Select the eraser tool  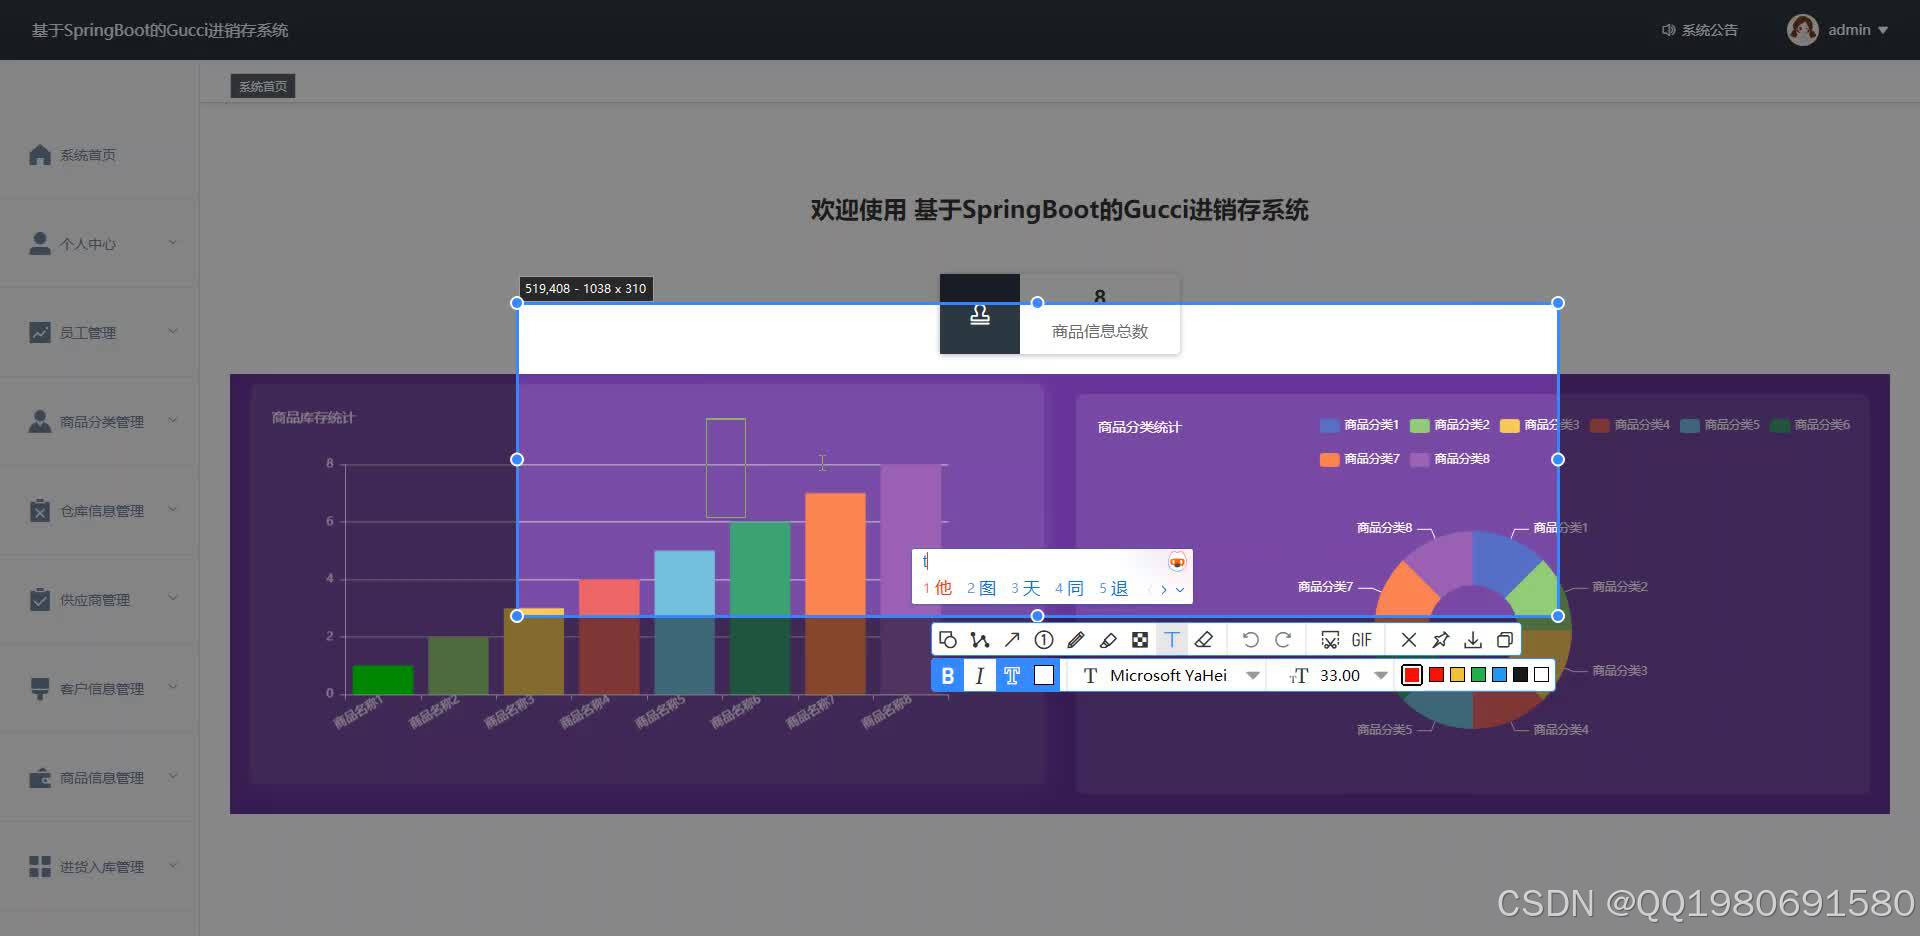[1204, 640]
